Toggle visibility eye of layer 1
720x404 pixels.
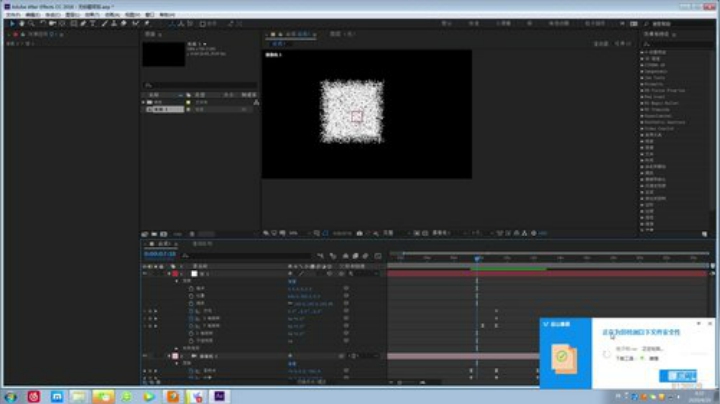145,274
